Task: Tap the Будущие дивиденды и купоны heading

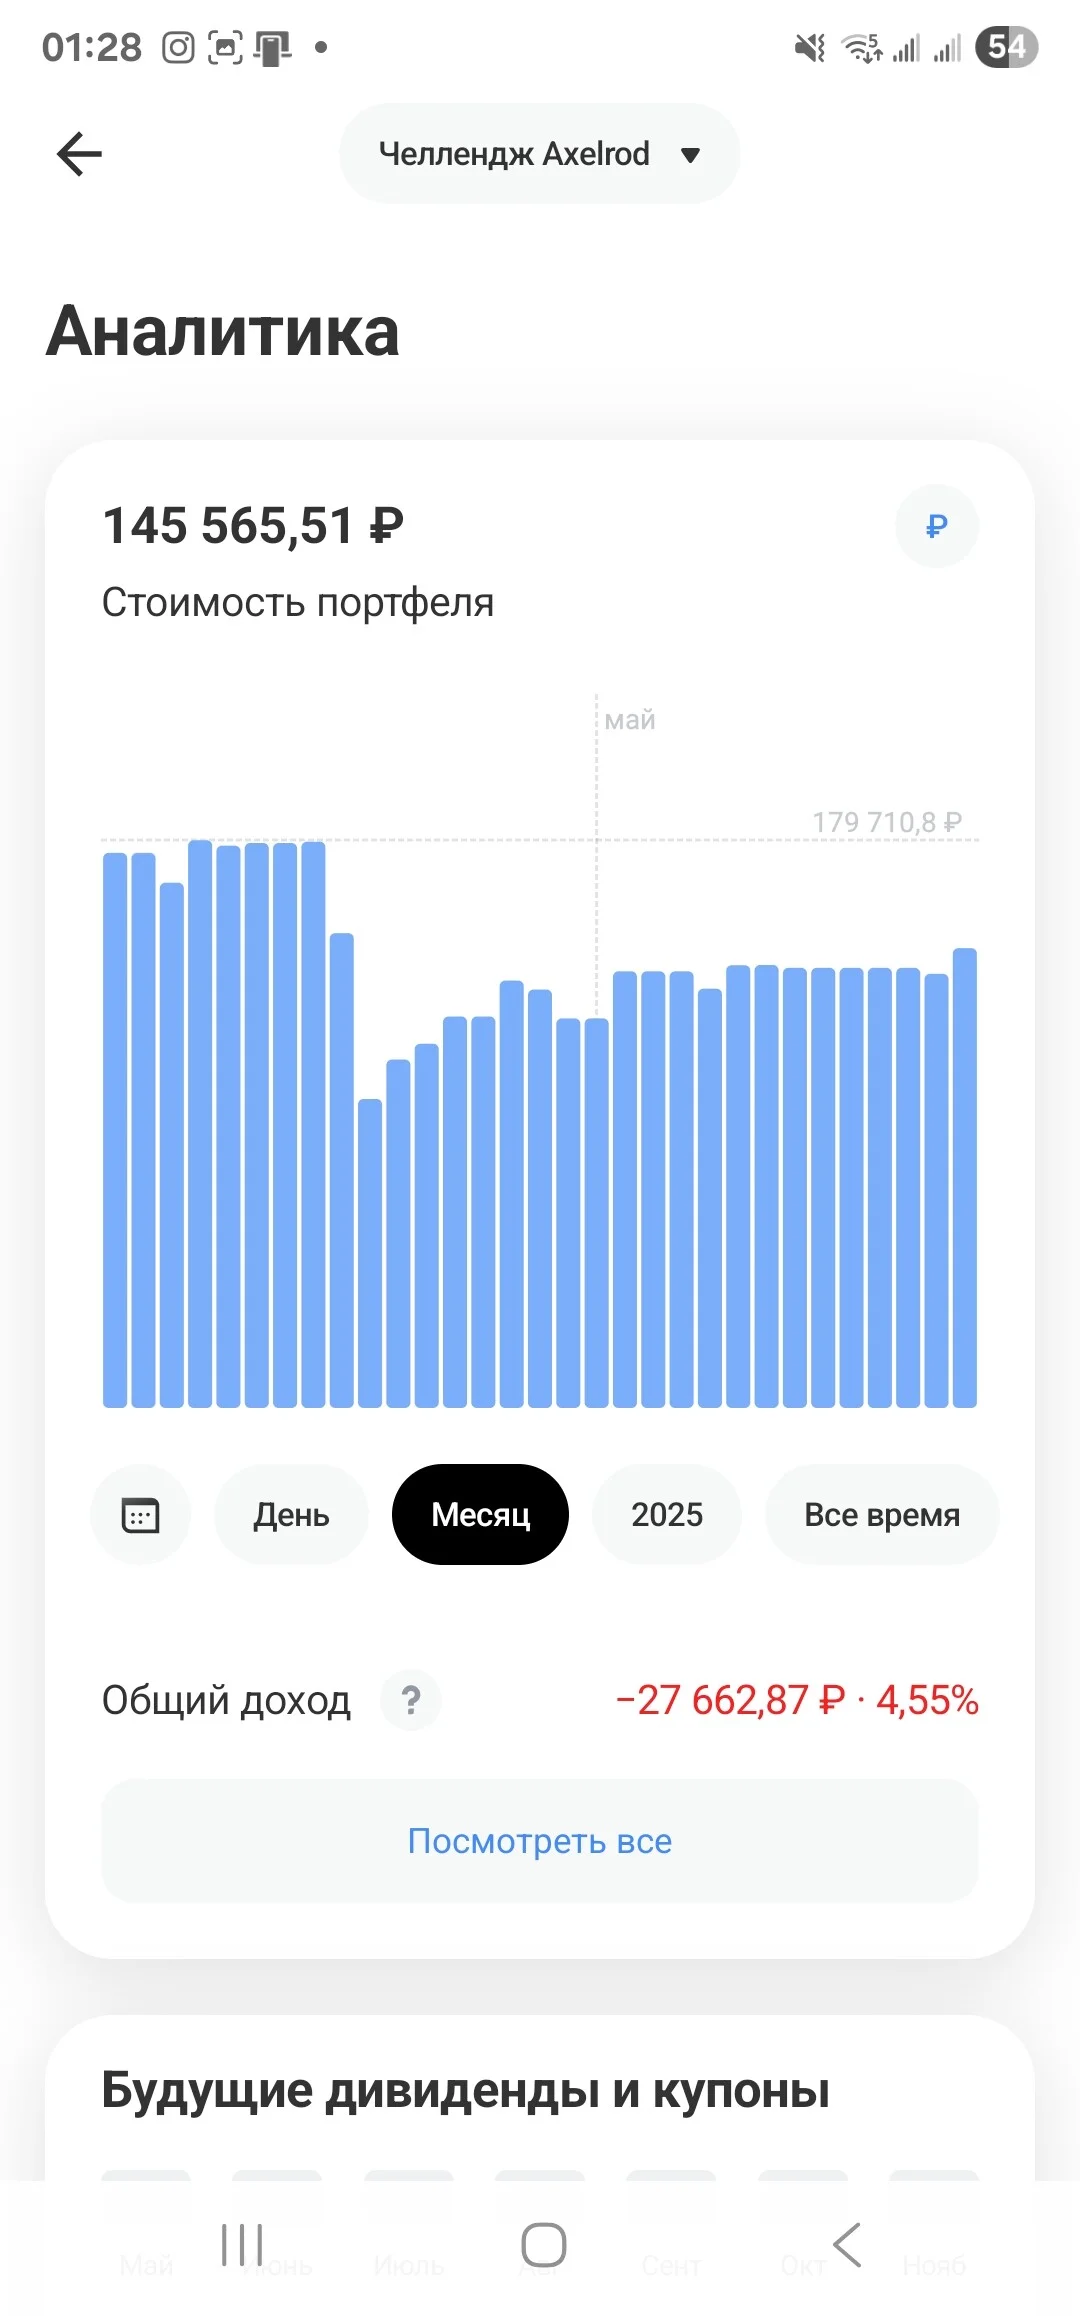Action: point(466,2090)
